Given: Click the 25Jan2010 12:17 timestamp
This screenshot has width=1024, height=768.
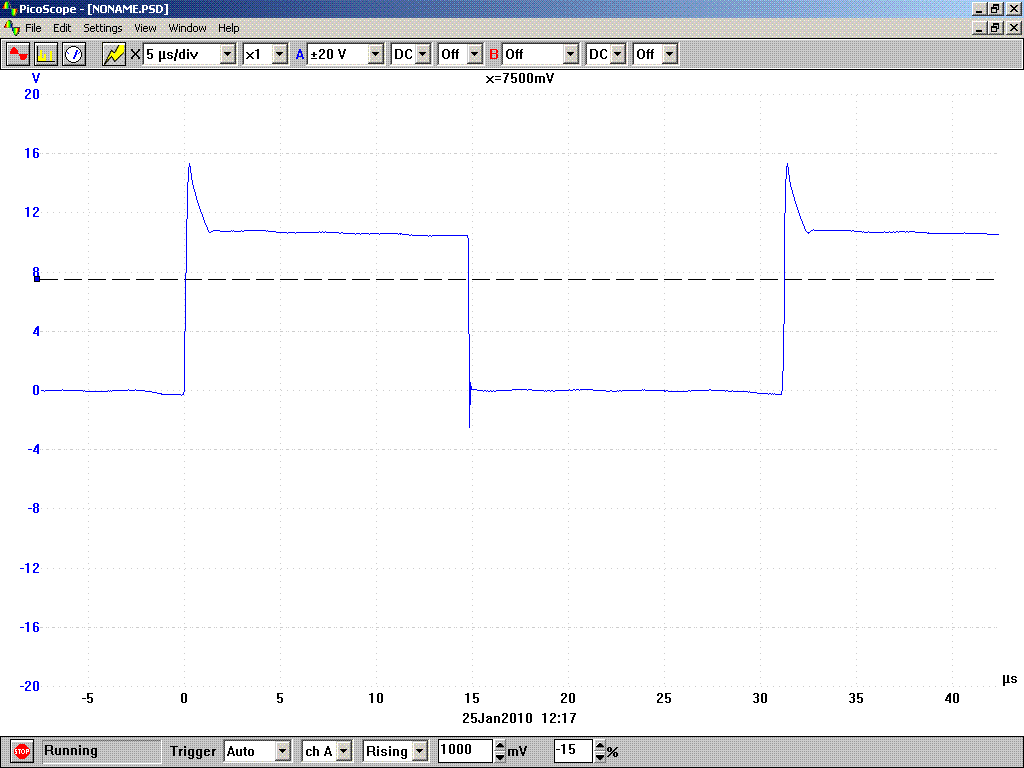Looking at the screenshot, I should coord(519,718).
